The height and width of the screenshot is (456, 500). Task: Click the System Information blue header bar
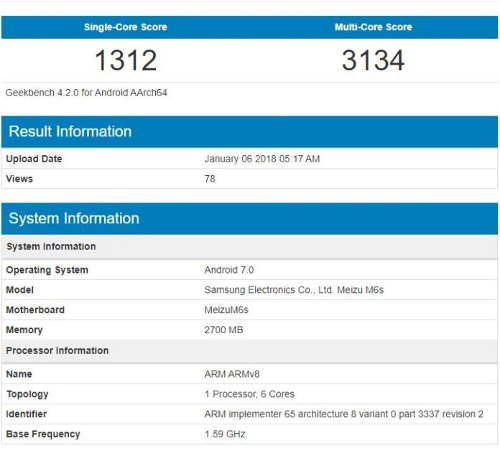(x=250, y=219)
